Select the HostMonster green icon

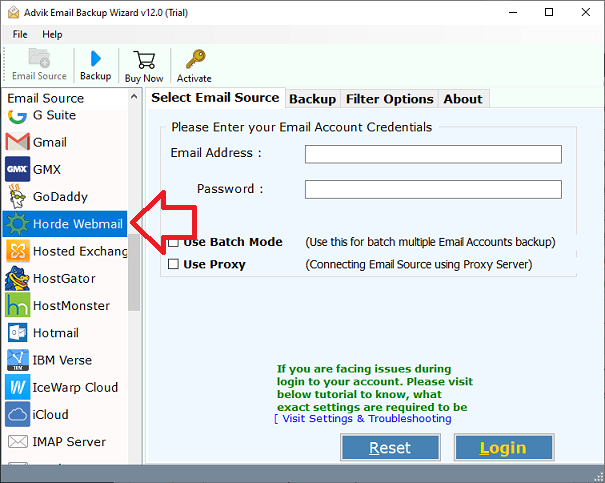click(17, 305)
